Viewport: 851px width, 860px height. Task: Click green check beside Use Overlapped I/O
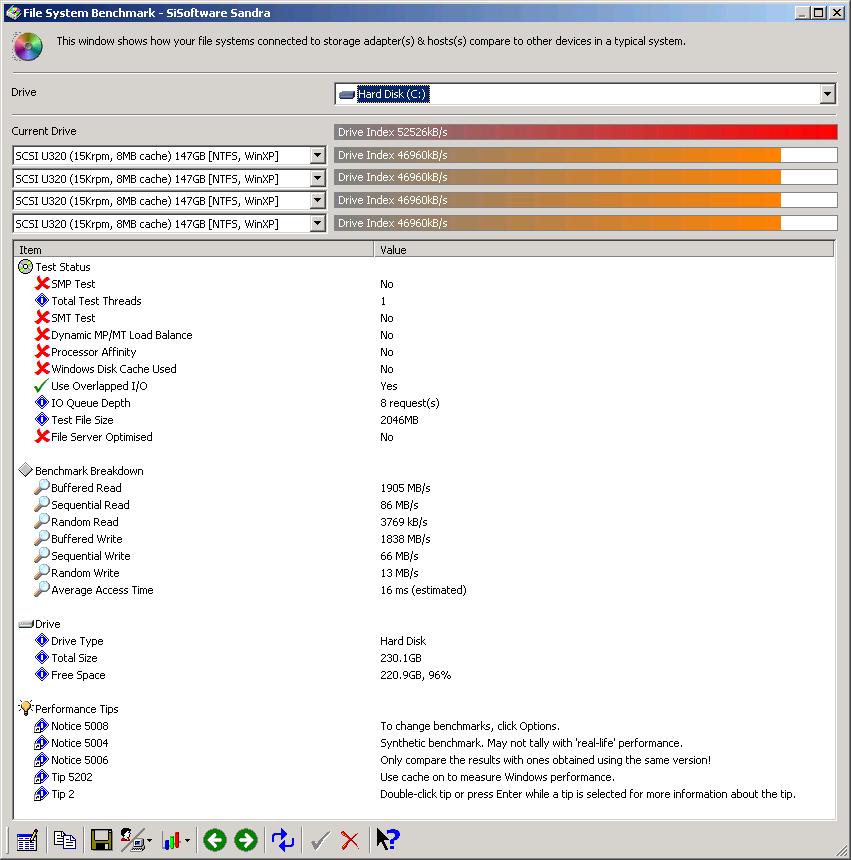[x=42, y=386]
